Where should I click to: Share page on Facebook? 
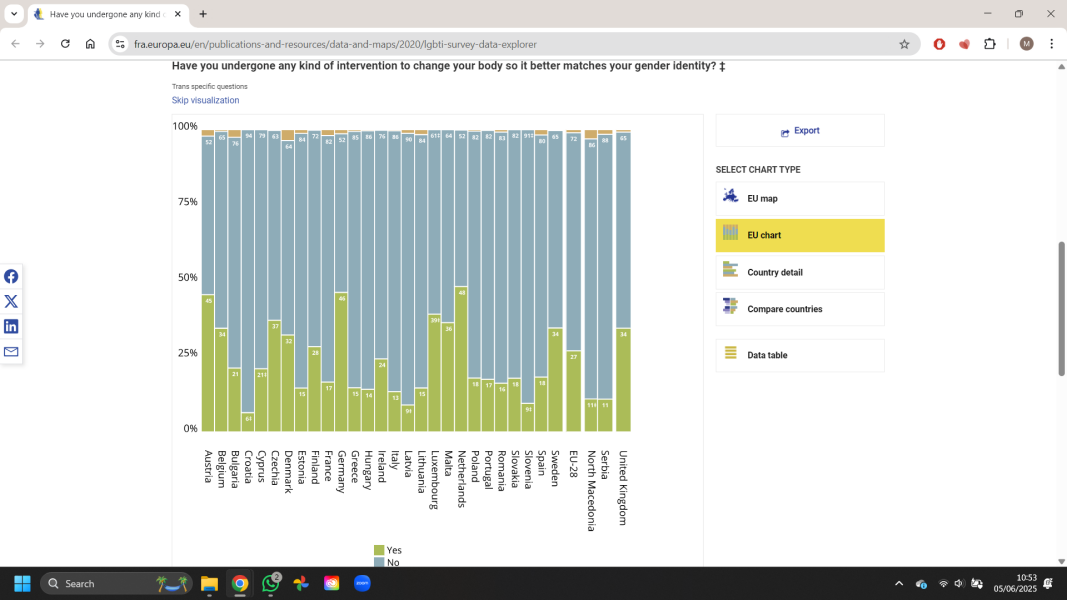[11, 277]
